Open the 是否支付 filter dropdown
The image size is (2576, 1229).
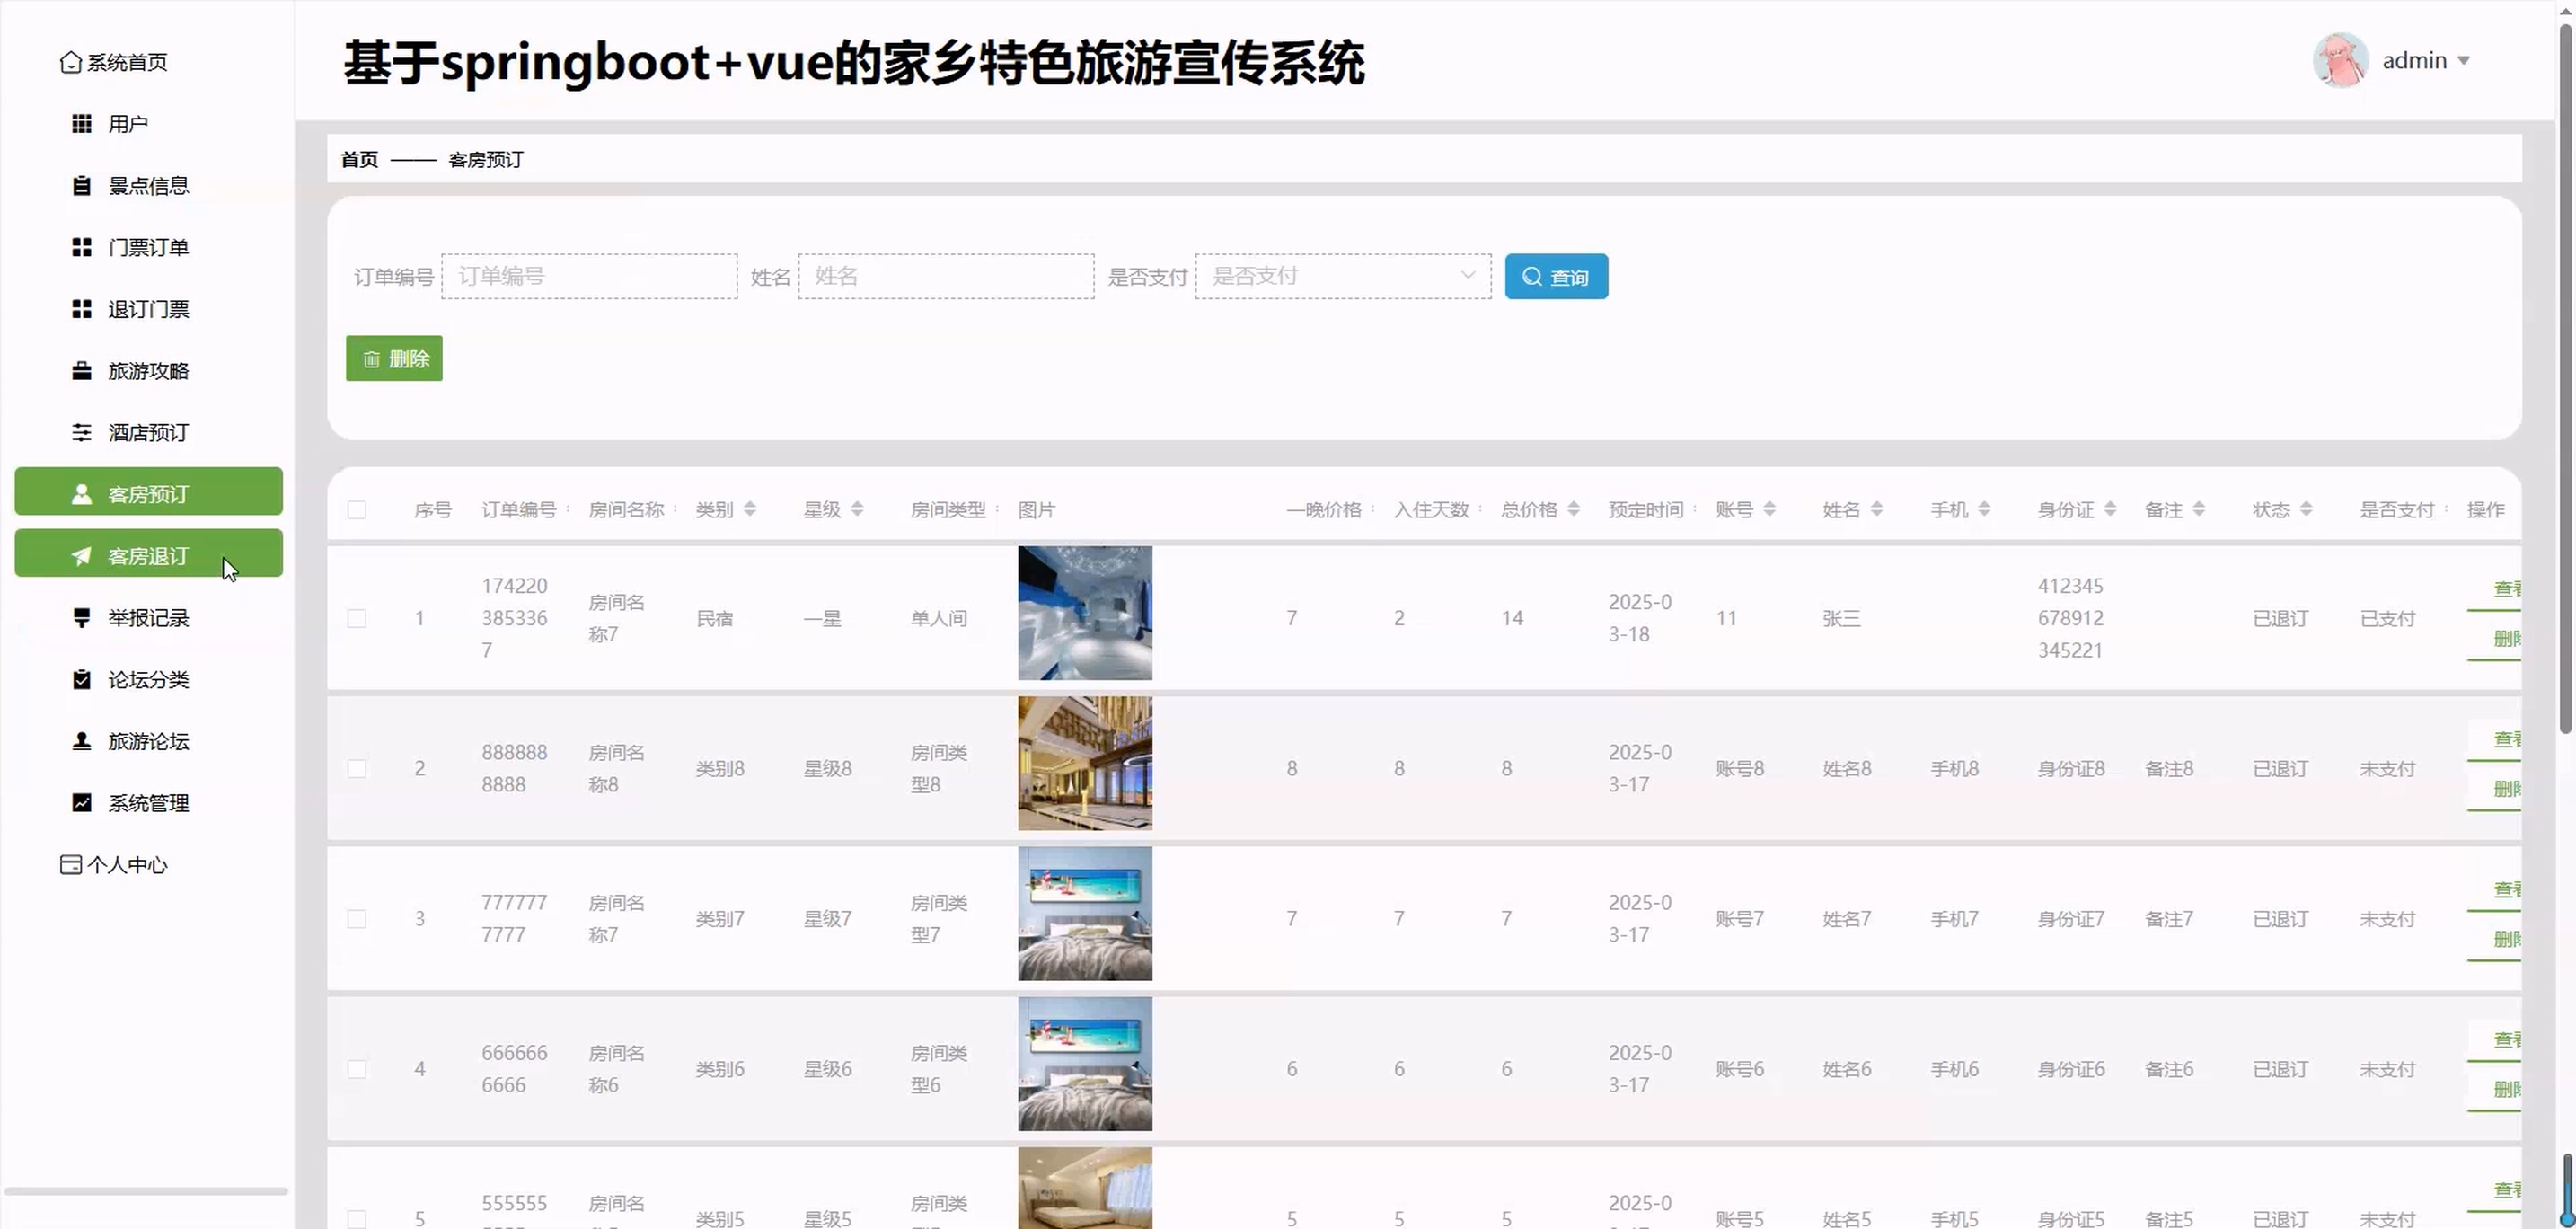1342,276
